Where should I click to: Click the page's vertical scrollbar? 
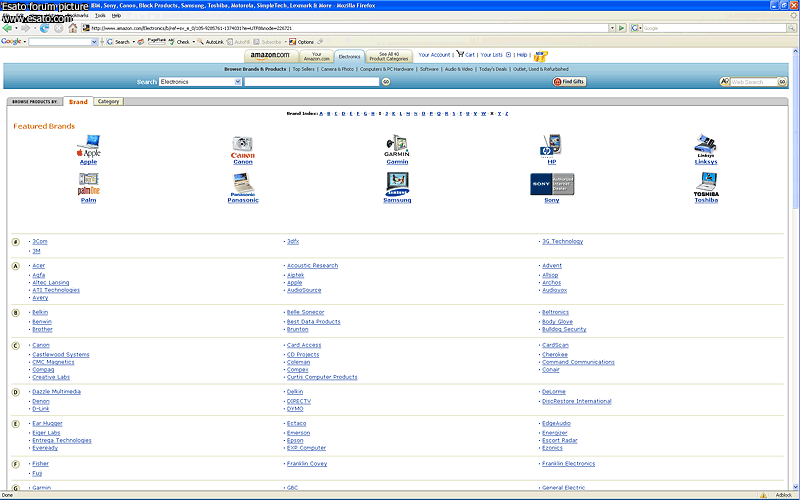(x=795, y=269)
